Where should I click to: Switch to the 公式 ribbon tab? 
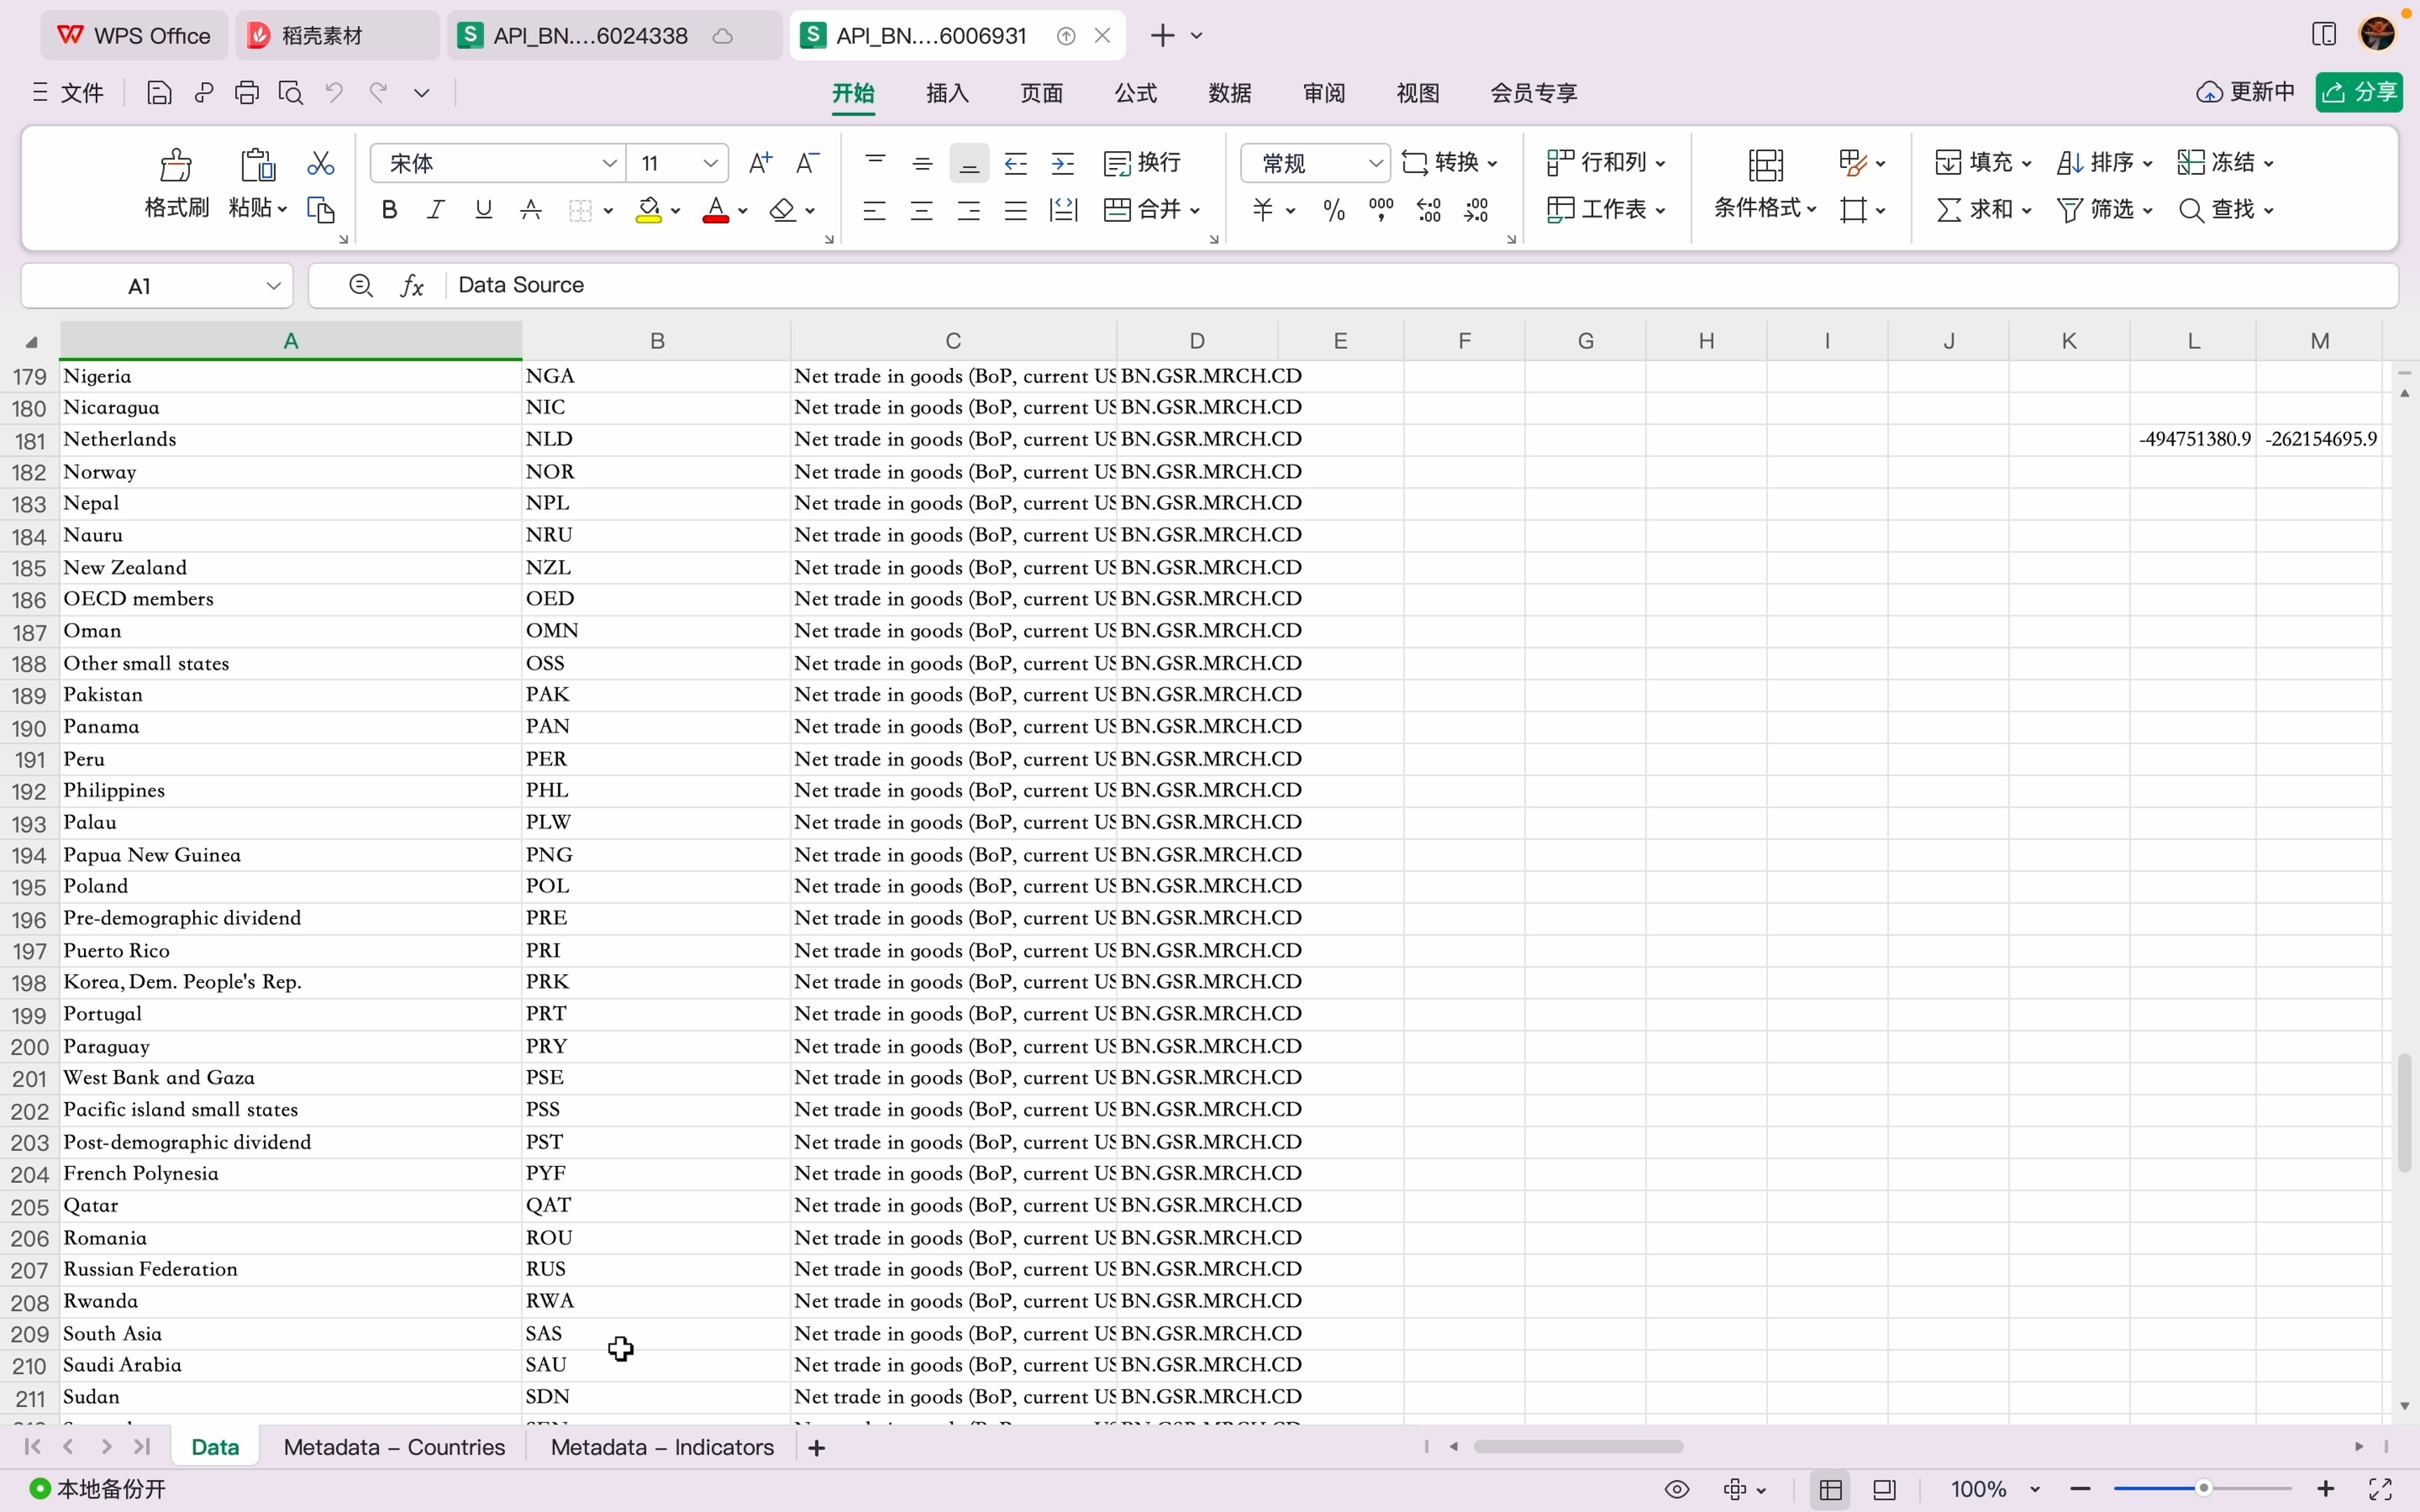pyautogui.click(x=1136, y=92)
